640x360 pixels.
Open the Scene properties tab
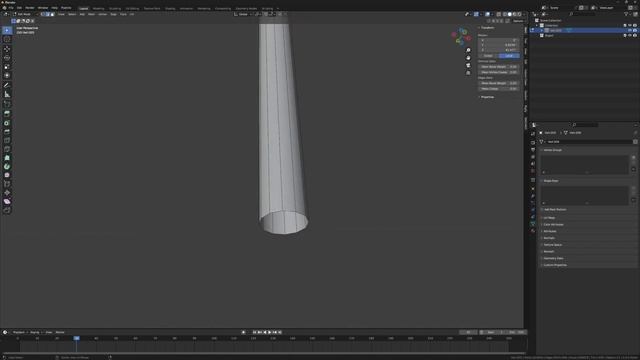click(x=533, y=164)
